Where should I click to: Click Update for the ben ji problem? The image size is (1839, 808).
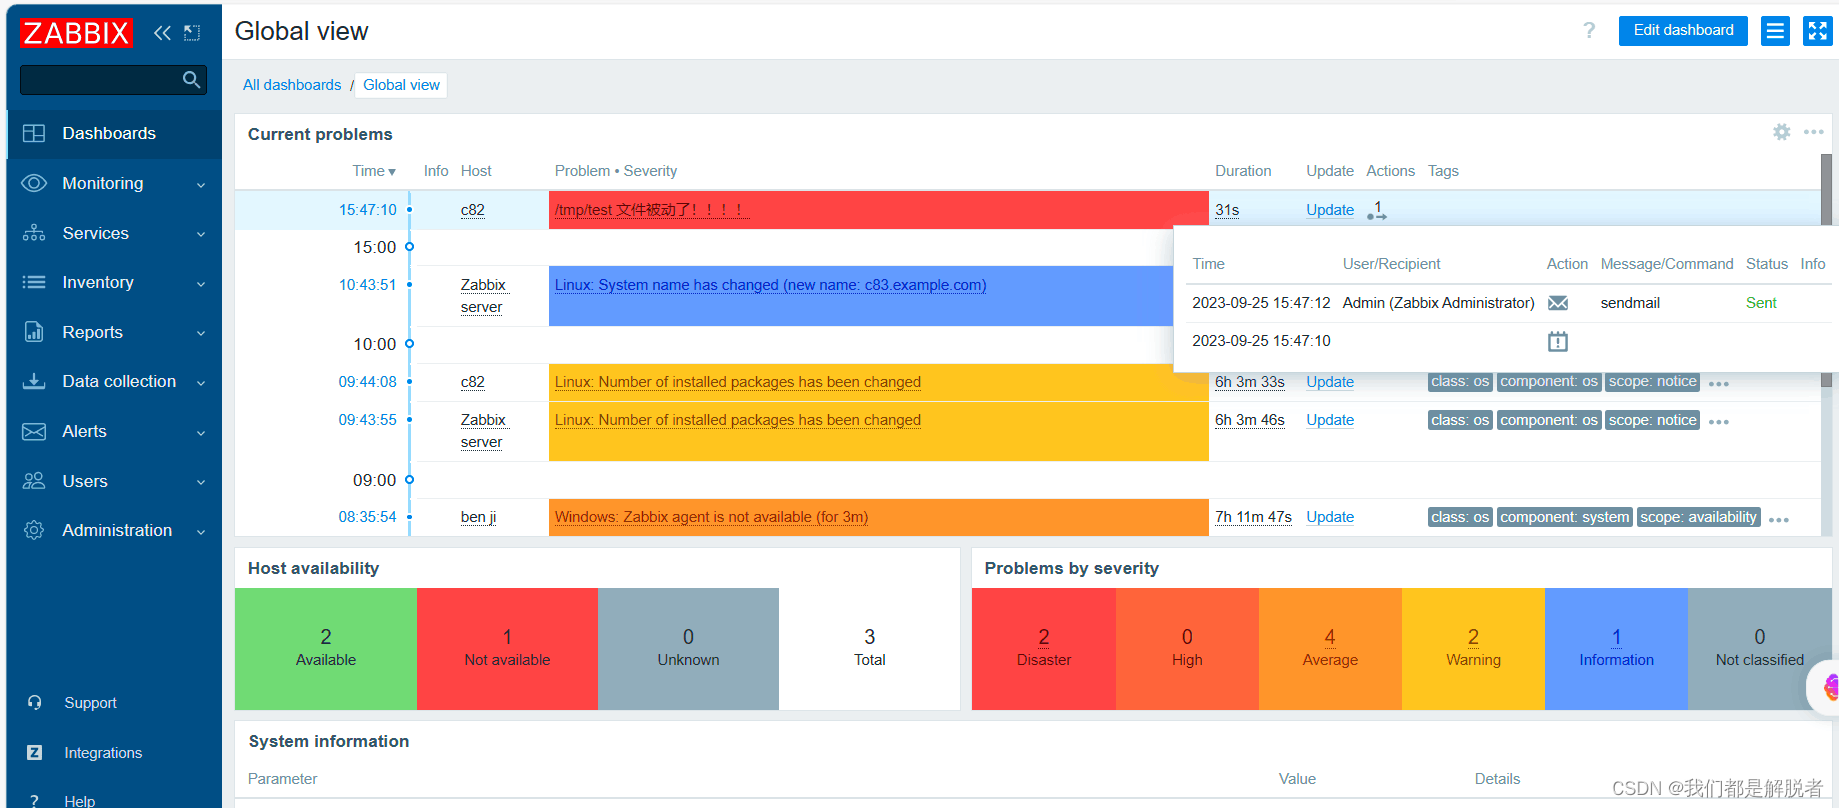coord(1330,517)
